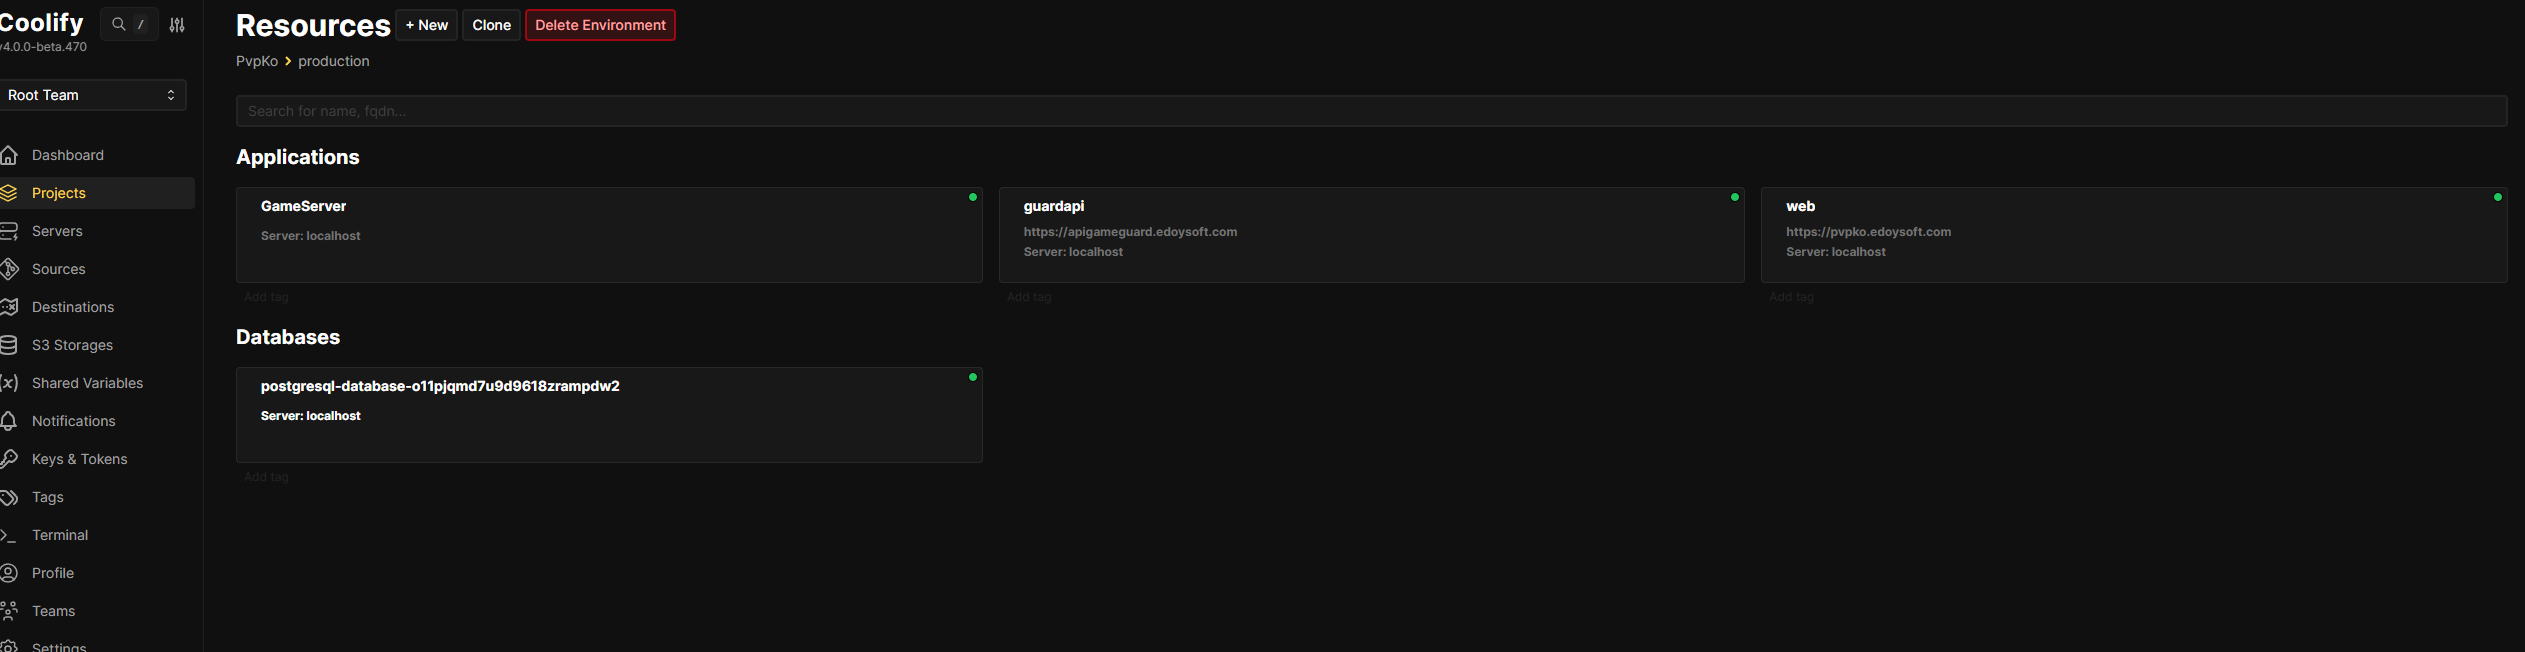This screenshot has height=652, width=2525.
Task: Click the PvpKo breadcrumb link
Action: (x=257, y=61)
